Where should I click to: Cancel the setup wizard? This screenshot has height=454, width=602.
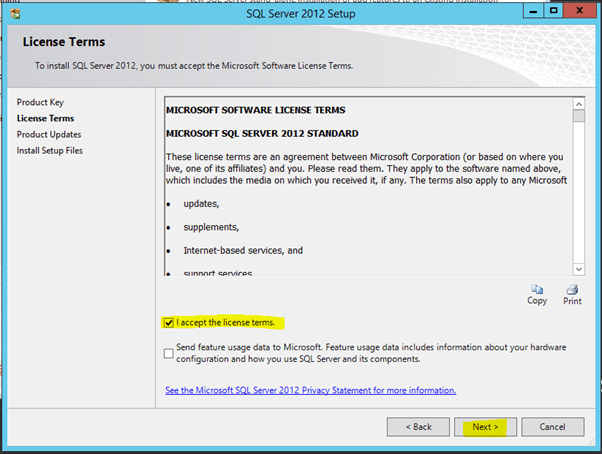pyautogui.click(x=552, y=426)
